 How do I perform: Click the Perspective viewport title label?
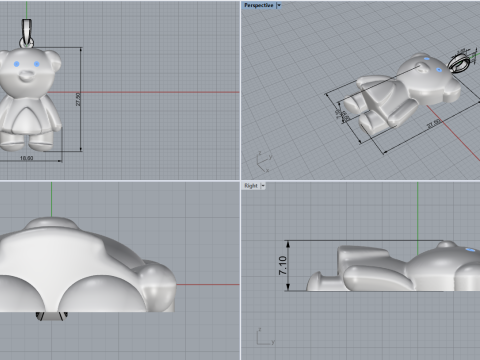click(x=259, y=5)
